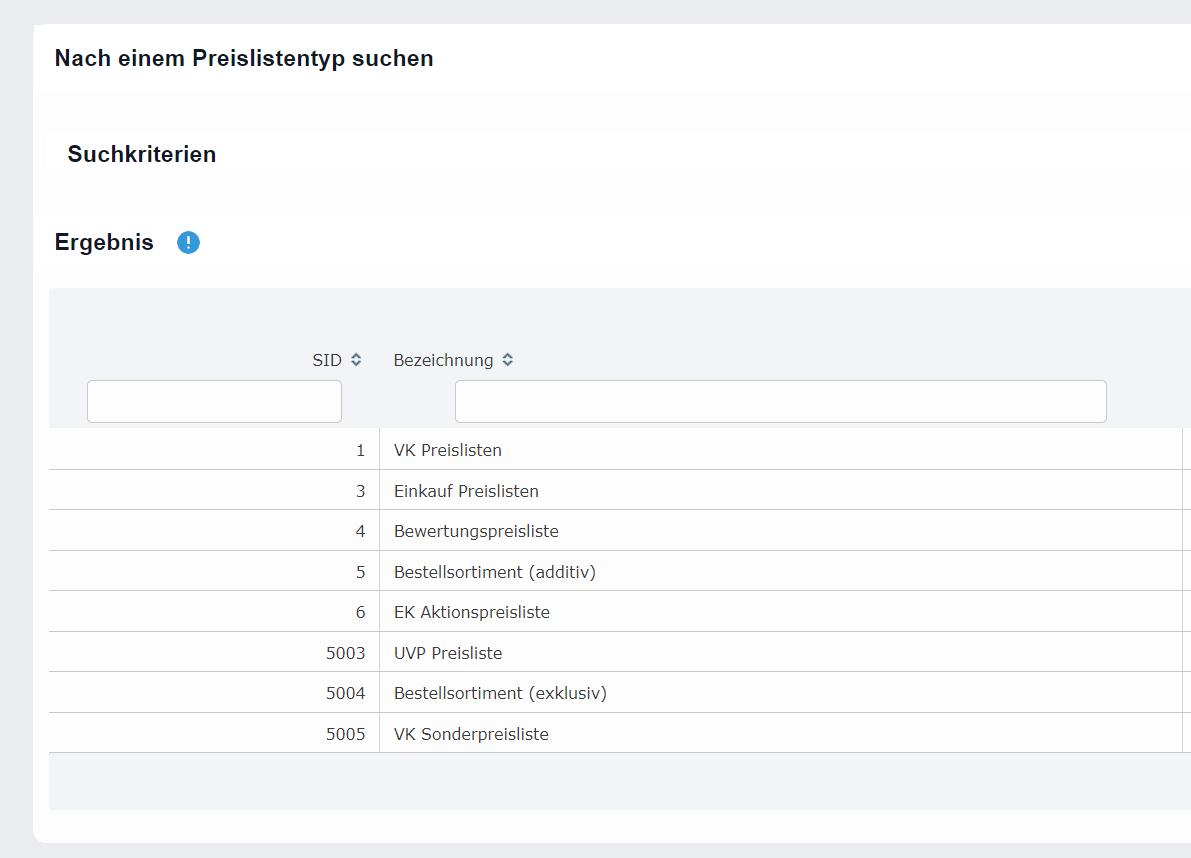Click into the Bezeichnung filter text box
This screenshot has width=1191, height=858.
click(780, 402)
